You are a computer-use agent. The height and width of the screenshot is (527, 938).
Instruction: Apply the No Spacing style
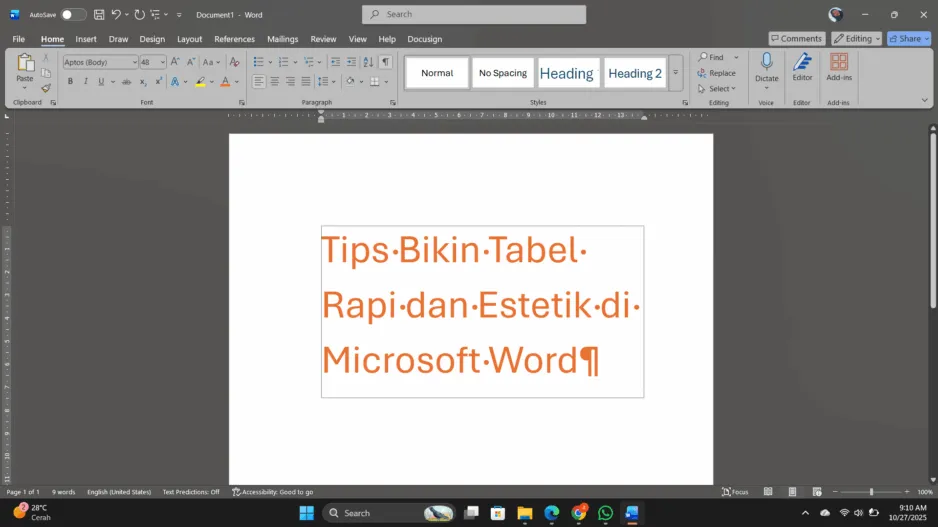502,73
